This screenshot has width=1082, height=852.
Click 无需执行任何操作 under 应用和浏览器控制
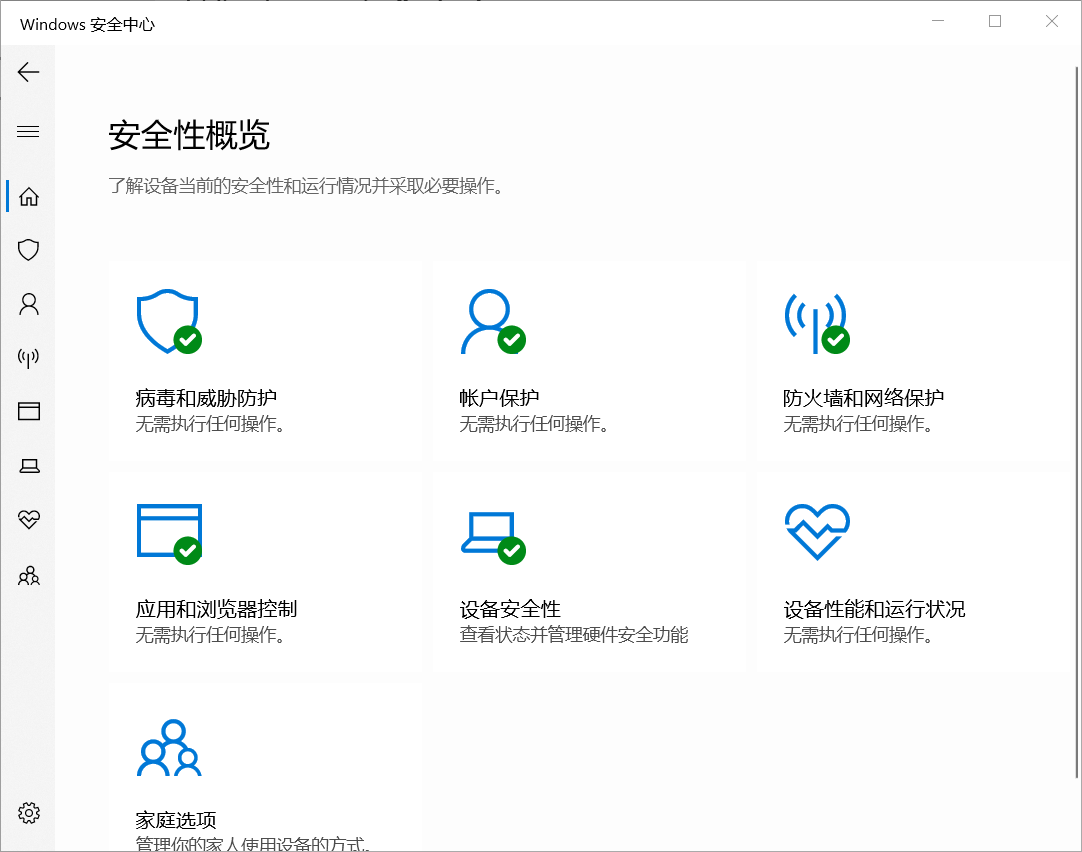[x=210, y=635]
